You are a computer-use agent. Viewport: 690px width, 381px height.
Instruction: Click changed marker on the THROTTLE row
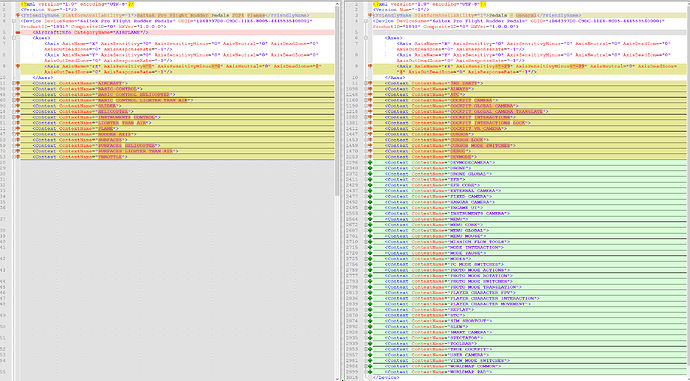tap(18, 157)
